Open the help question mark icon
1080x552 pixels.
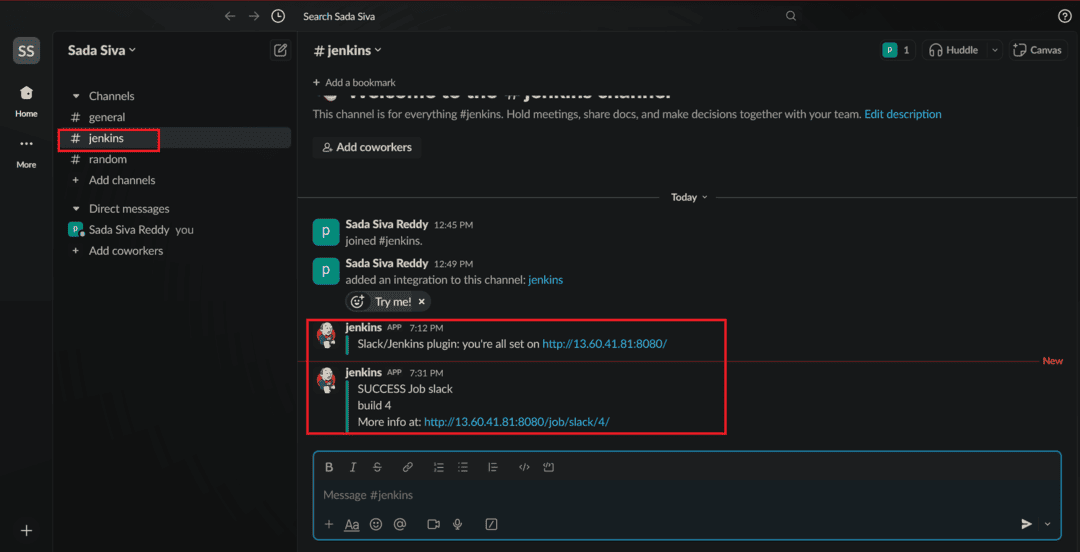click(1064, 16)
